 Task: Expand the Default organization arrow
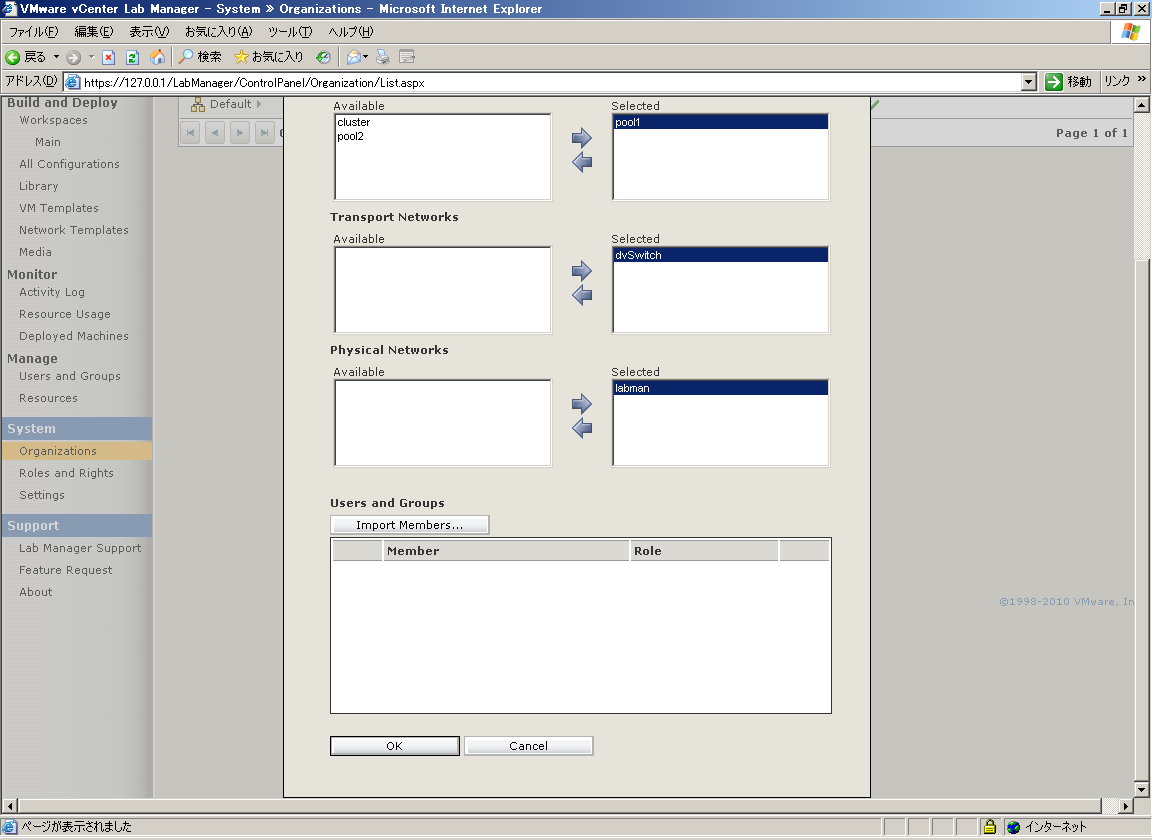(259, 104)
